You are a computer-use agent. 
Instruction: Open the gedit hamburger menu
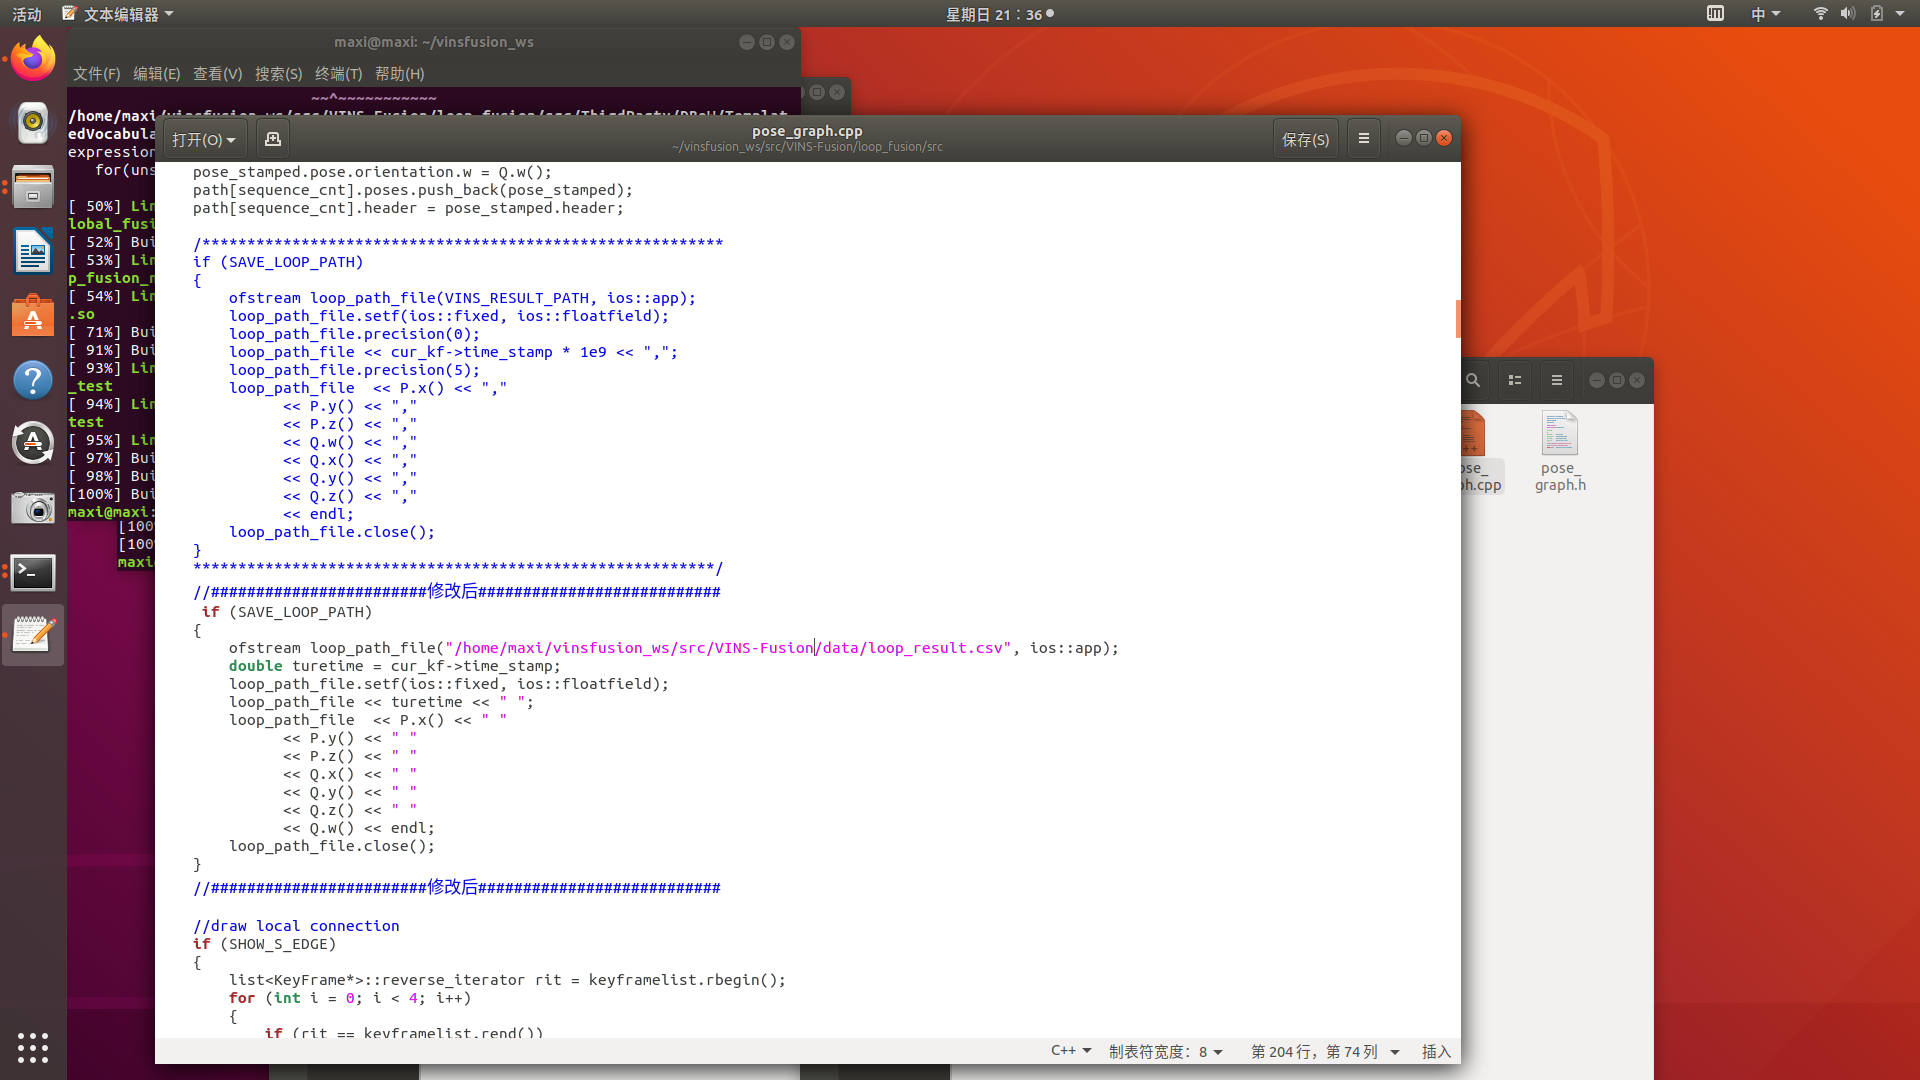coord(1363,139)
